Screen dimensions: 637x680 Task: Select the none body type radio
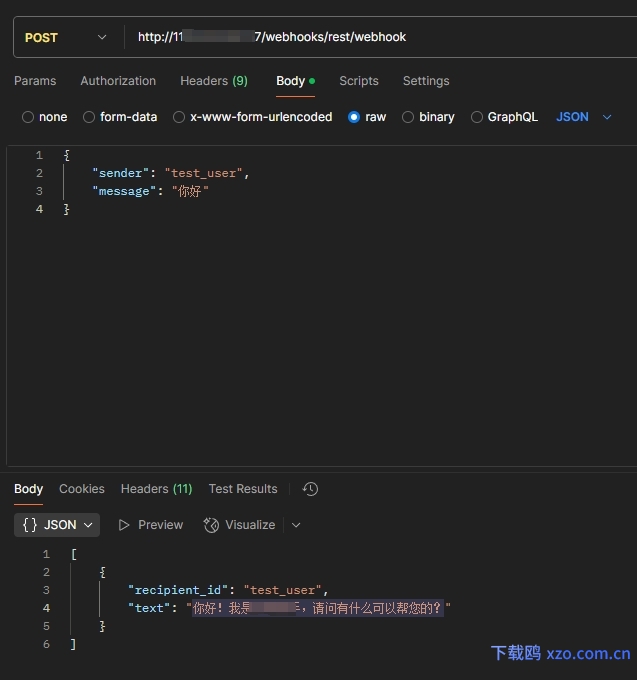[x=28, y=117]
